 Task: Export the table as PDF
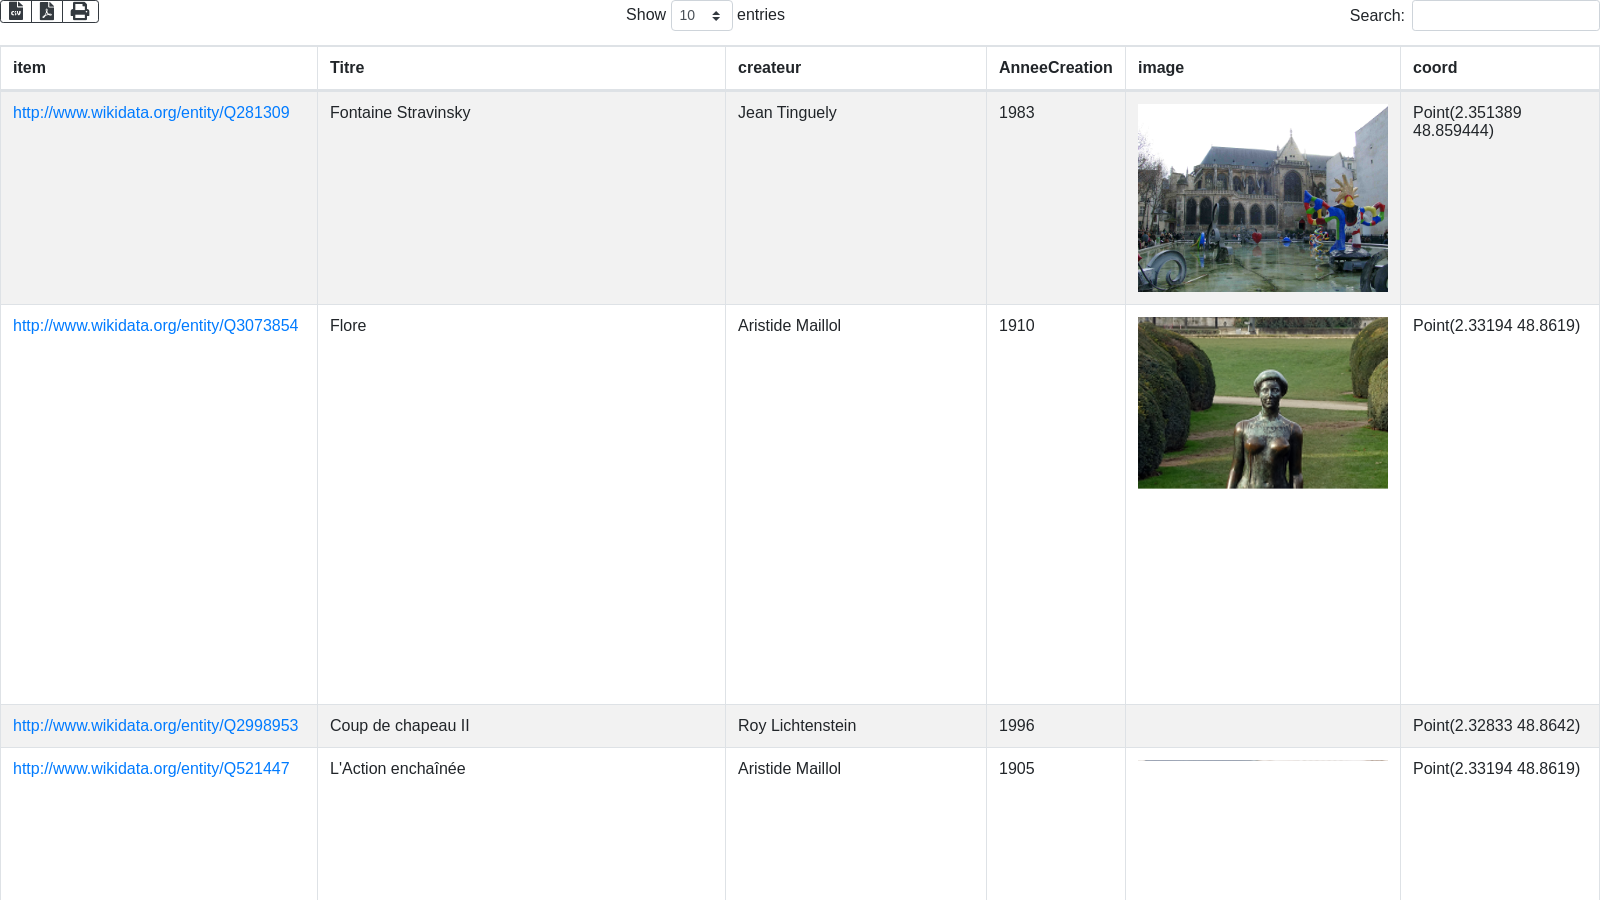click(x=47, y=11)
